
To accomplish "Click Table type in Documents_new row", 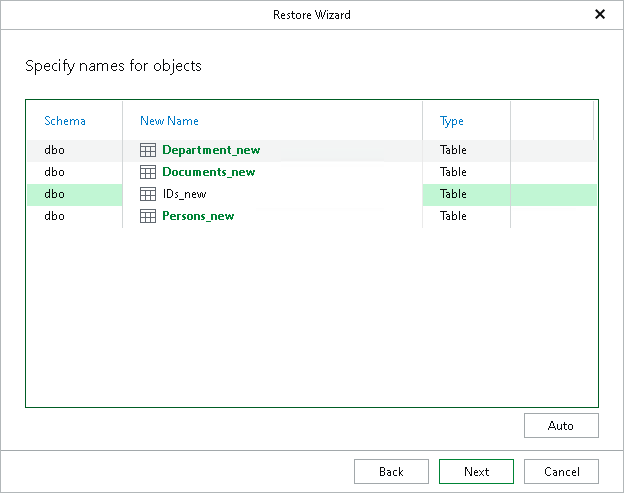I will click(453, 172).
